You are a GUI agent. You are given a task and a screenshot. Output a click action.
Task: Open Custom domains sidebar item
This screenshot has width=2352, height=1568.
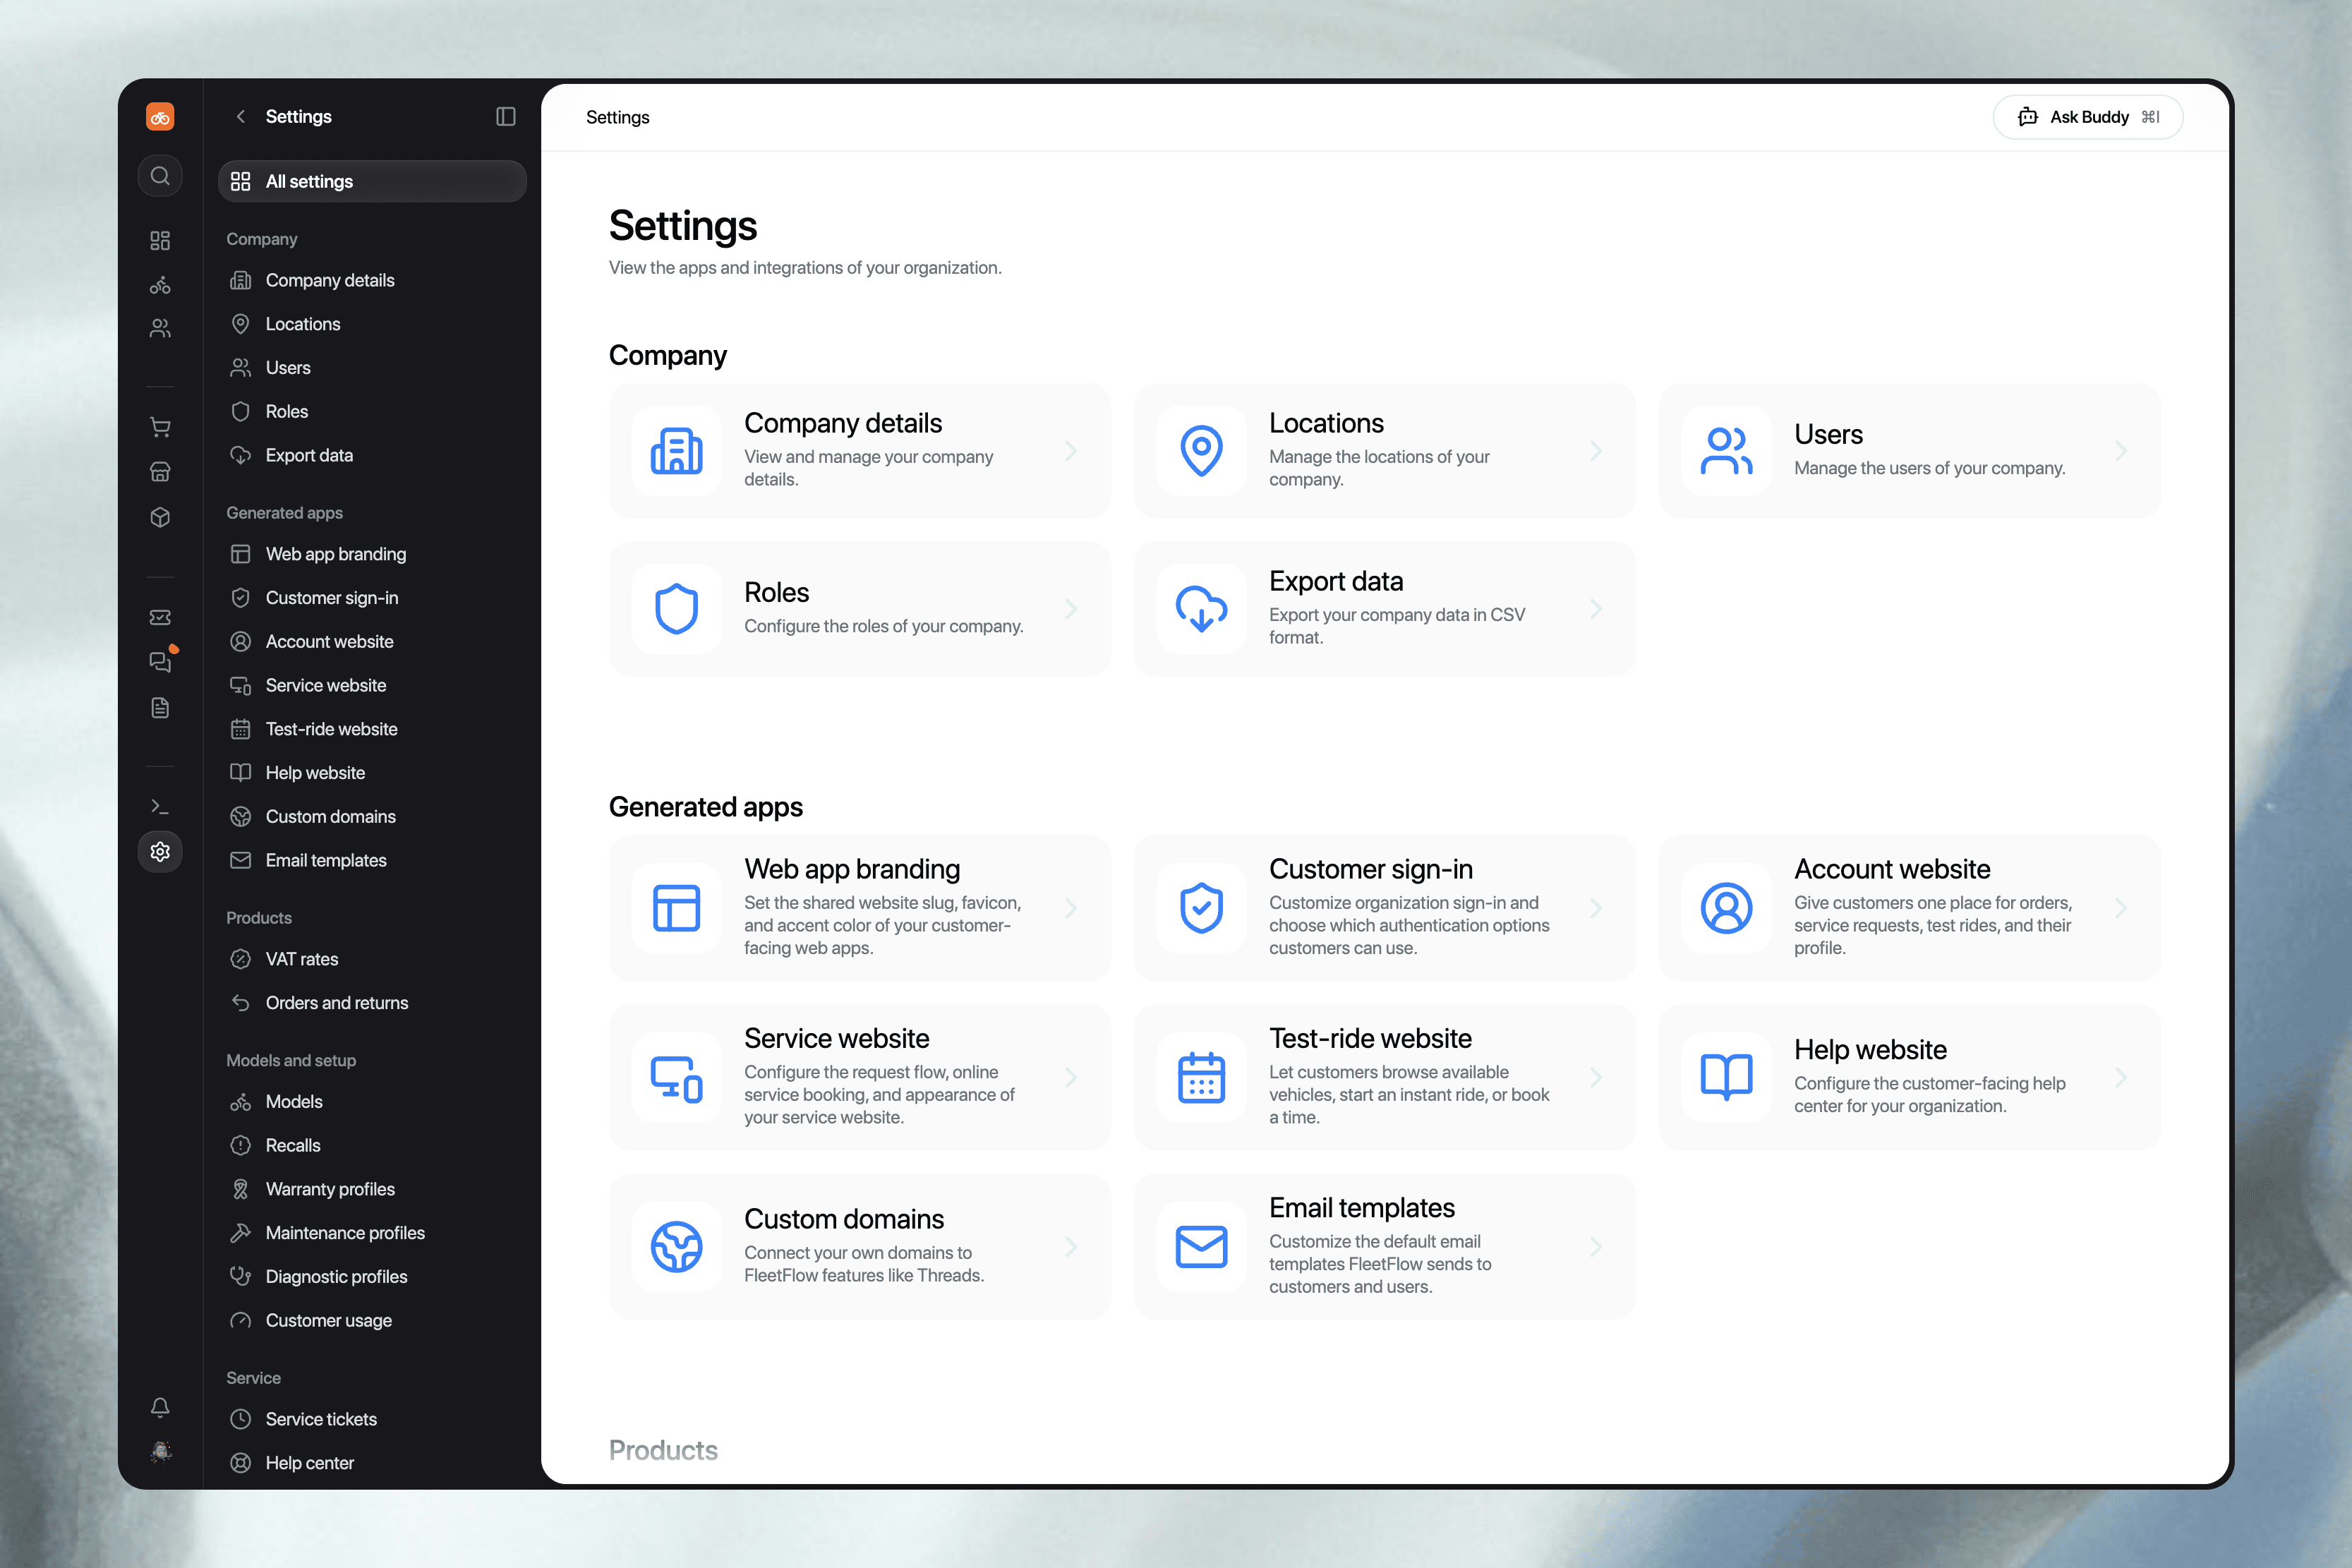click(372, 816)
